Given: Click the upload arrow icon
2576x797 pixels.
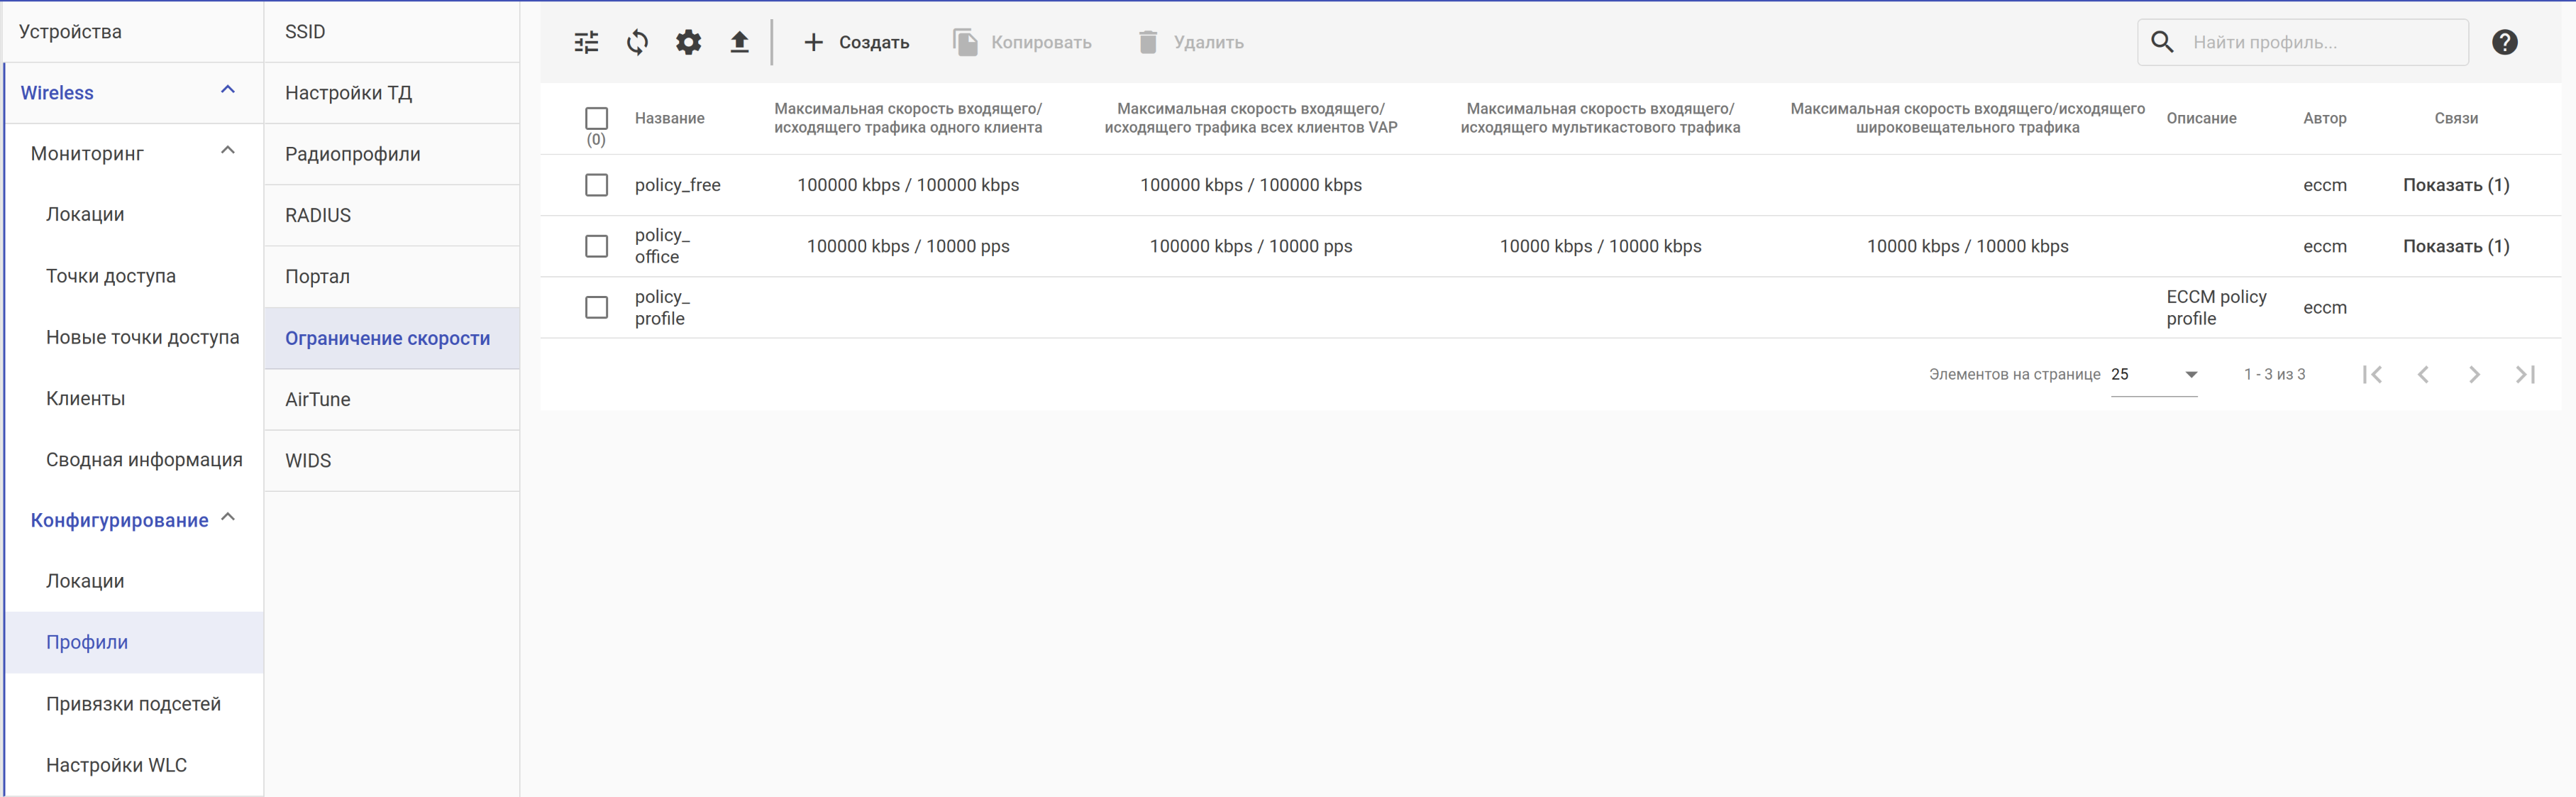Looking at the screenshot, I should [739, 42].
